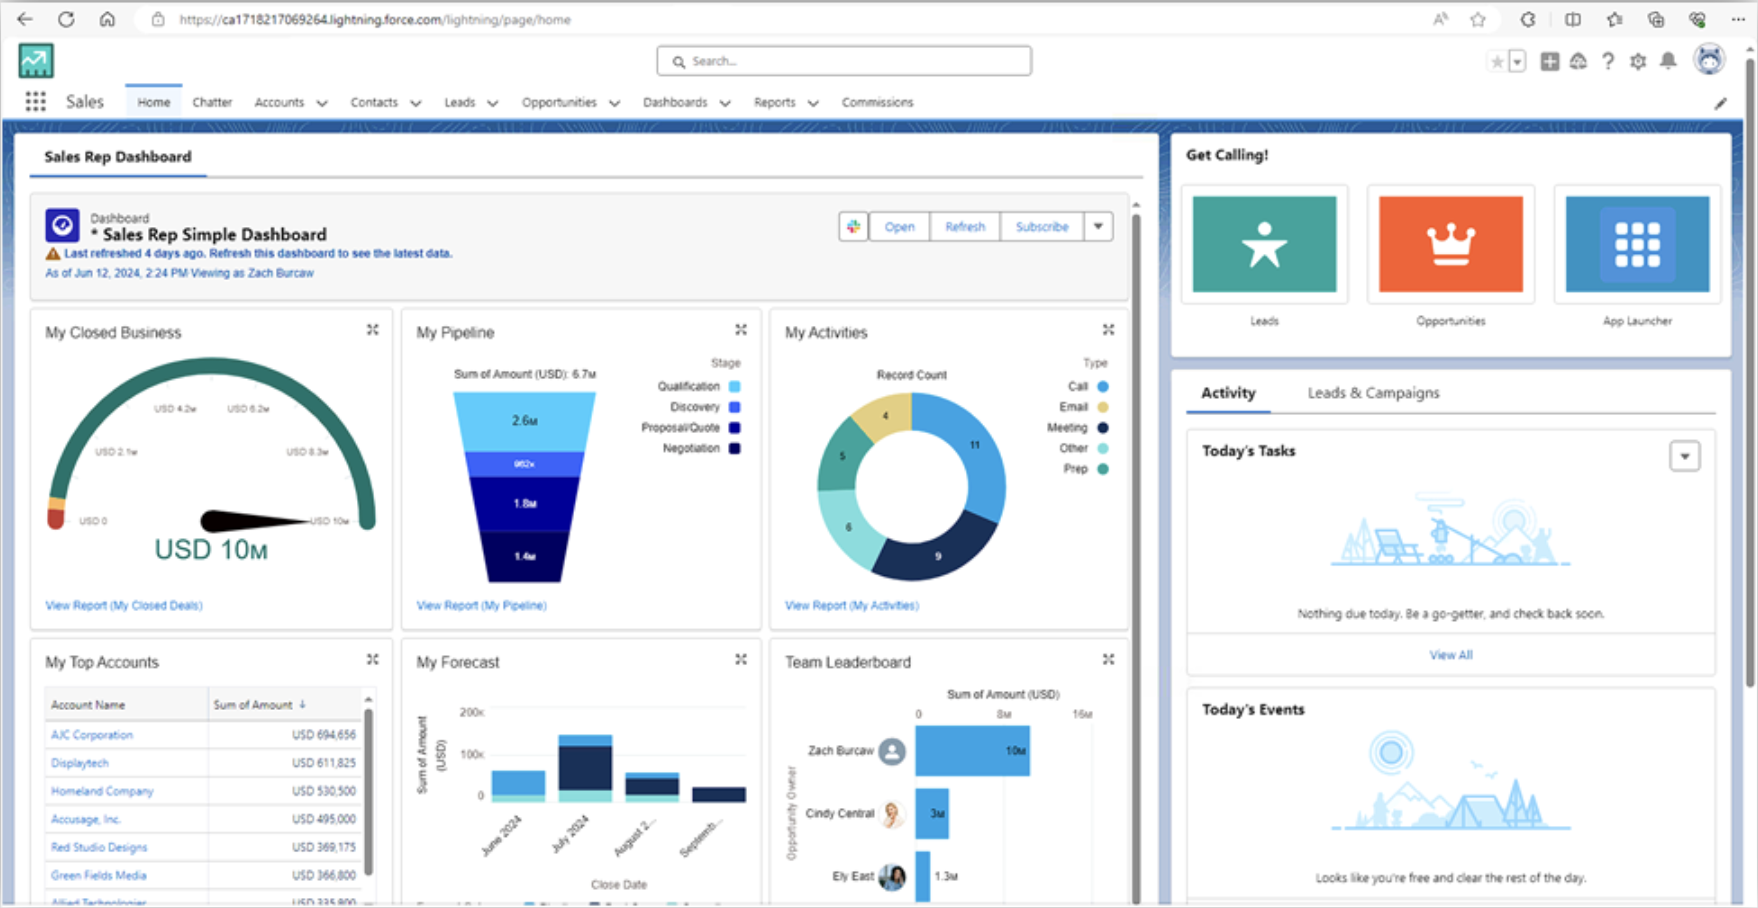The width and height of the screenshot is (1758, 908).
Task: Open the browser extensions icon
Action: pyautogui.click(x=1528, y=19)
